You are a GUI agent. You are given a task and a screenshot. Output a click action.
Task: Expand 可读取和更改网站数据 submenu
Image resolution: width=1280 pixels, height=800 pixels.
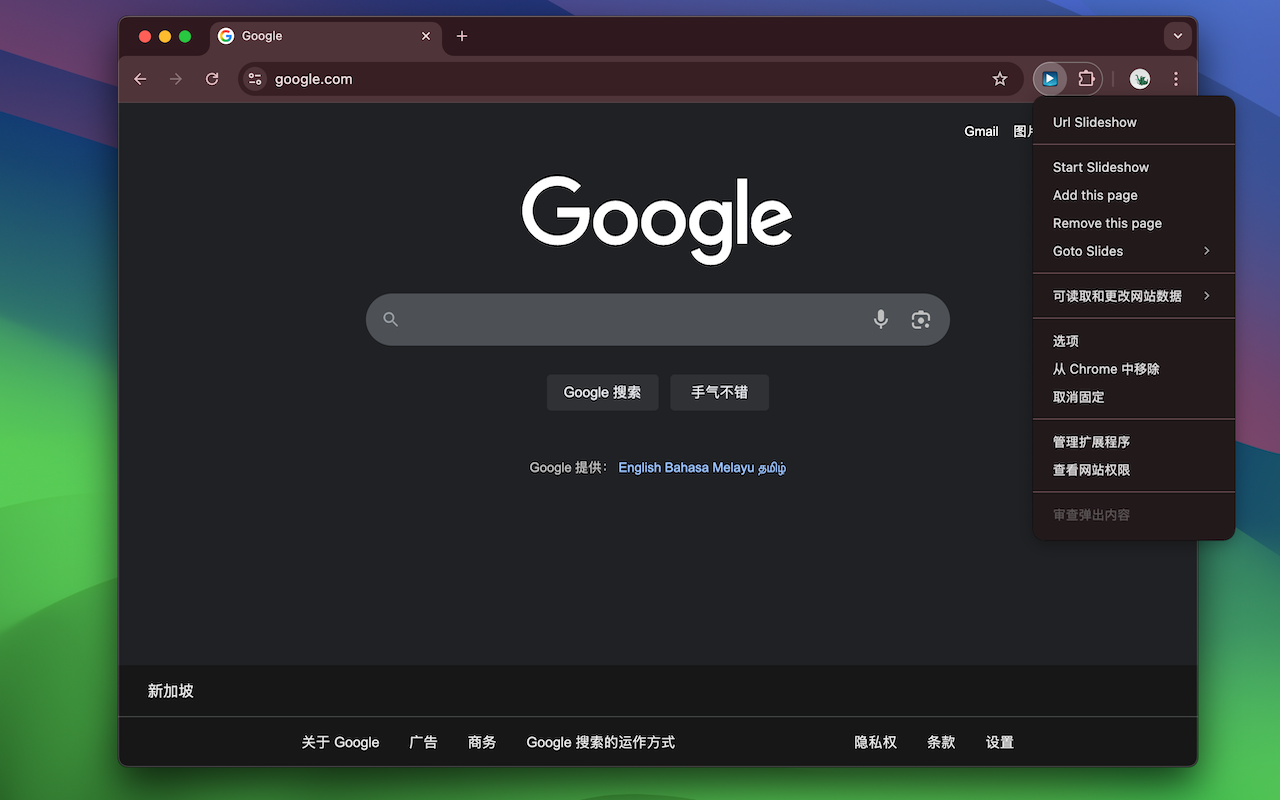pos(1134,296)
